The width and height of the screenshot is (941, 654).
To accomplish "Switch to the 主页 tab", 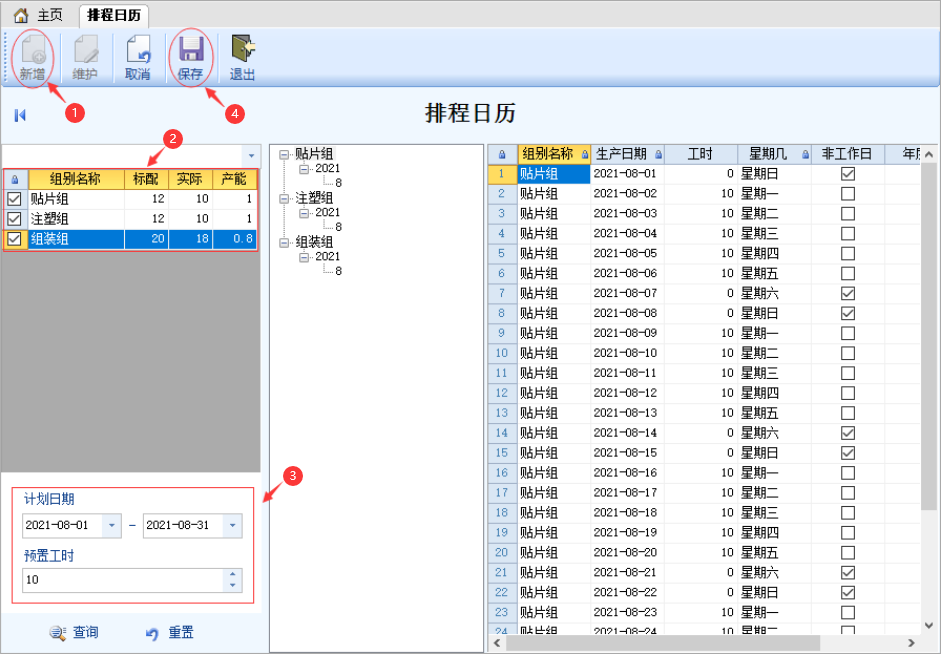I will tap(38, 15).
